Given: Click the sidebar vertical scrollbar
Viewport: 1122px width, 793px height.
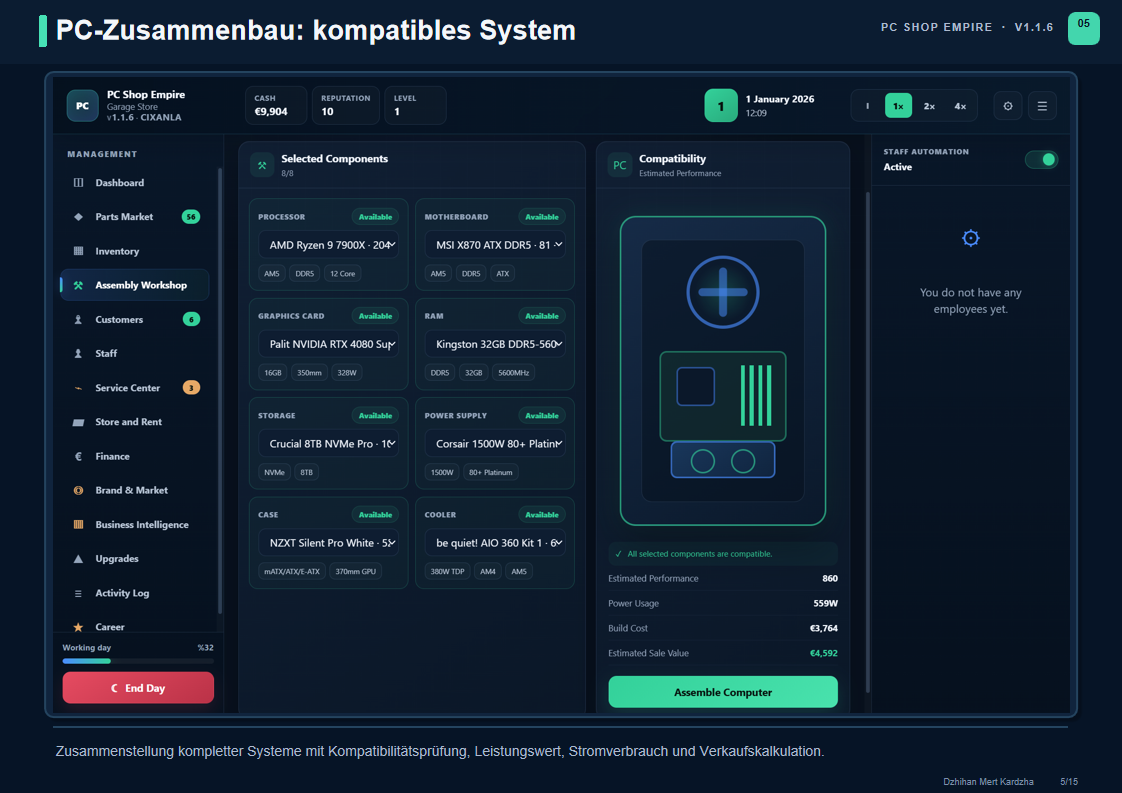Looking at the screenshot, I should [220, 391].
